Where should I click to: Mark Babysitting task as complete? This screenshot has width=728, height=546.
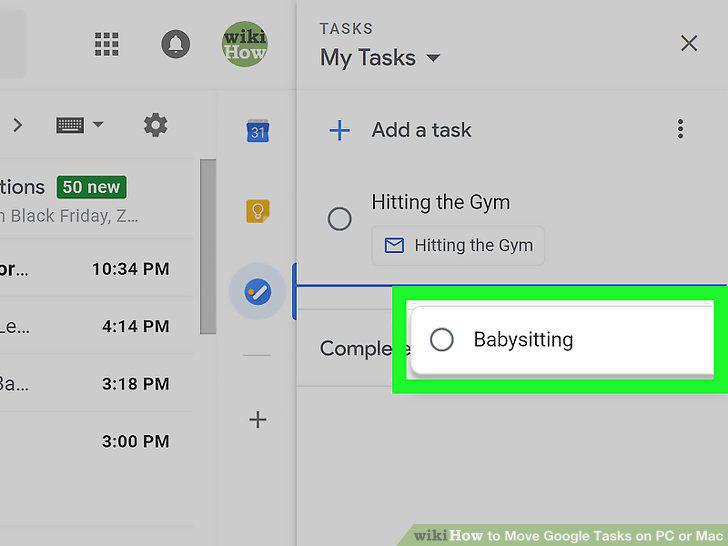[442, 340]
